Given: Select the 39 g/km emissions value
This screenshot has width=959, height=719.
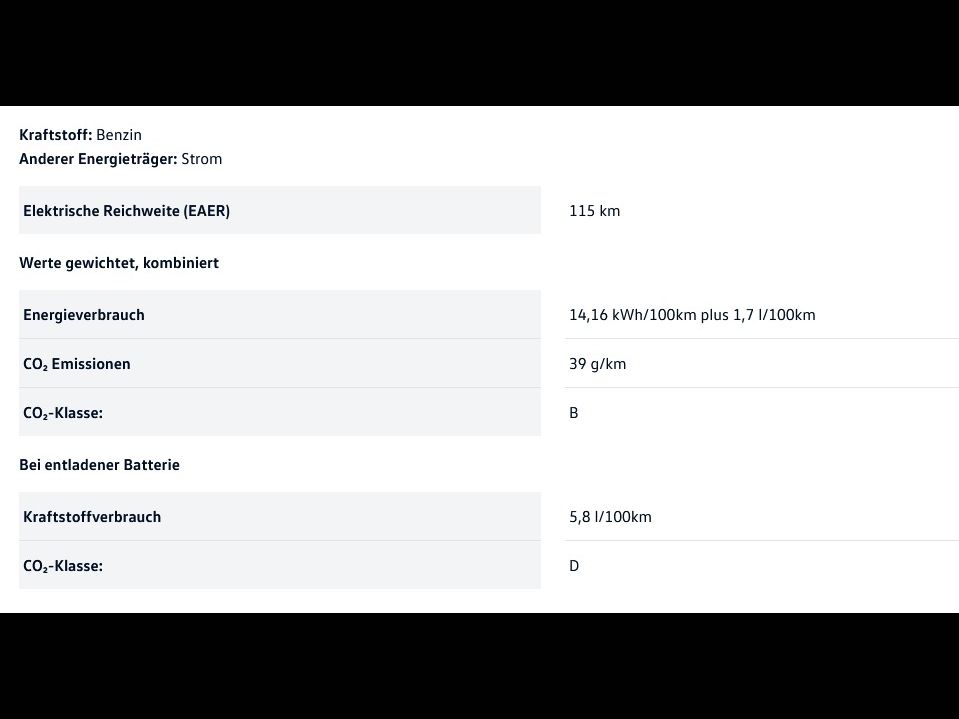Looking at the screenshot, I should coord(597,364).
